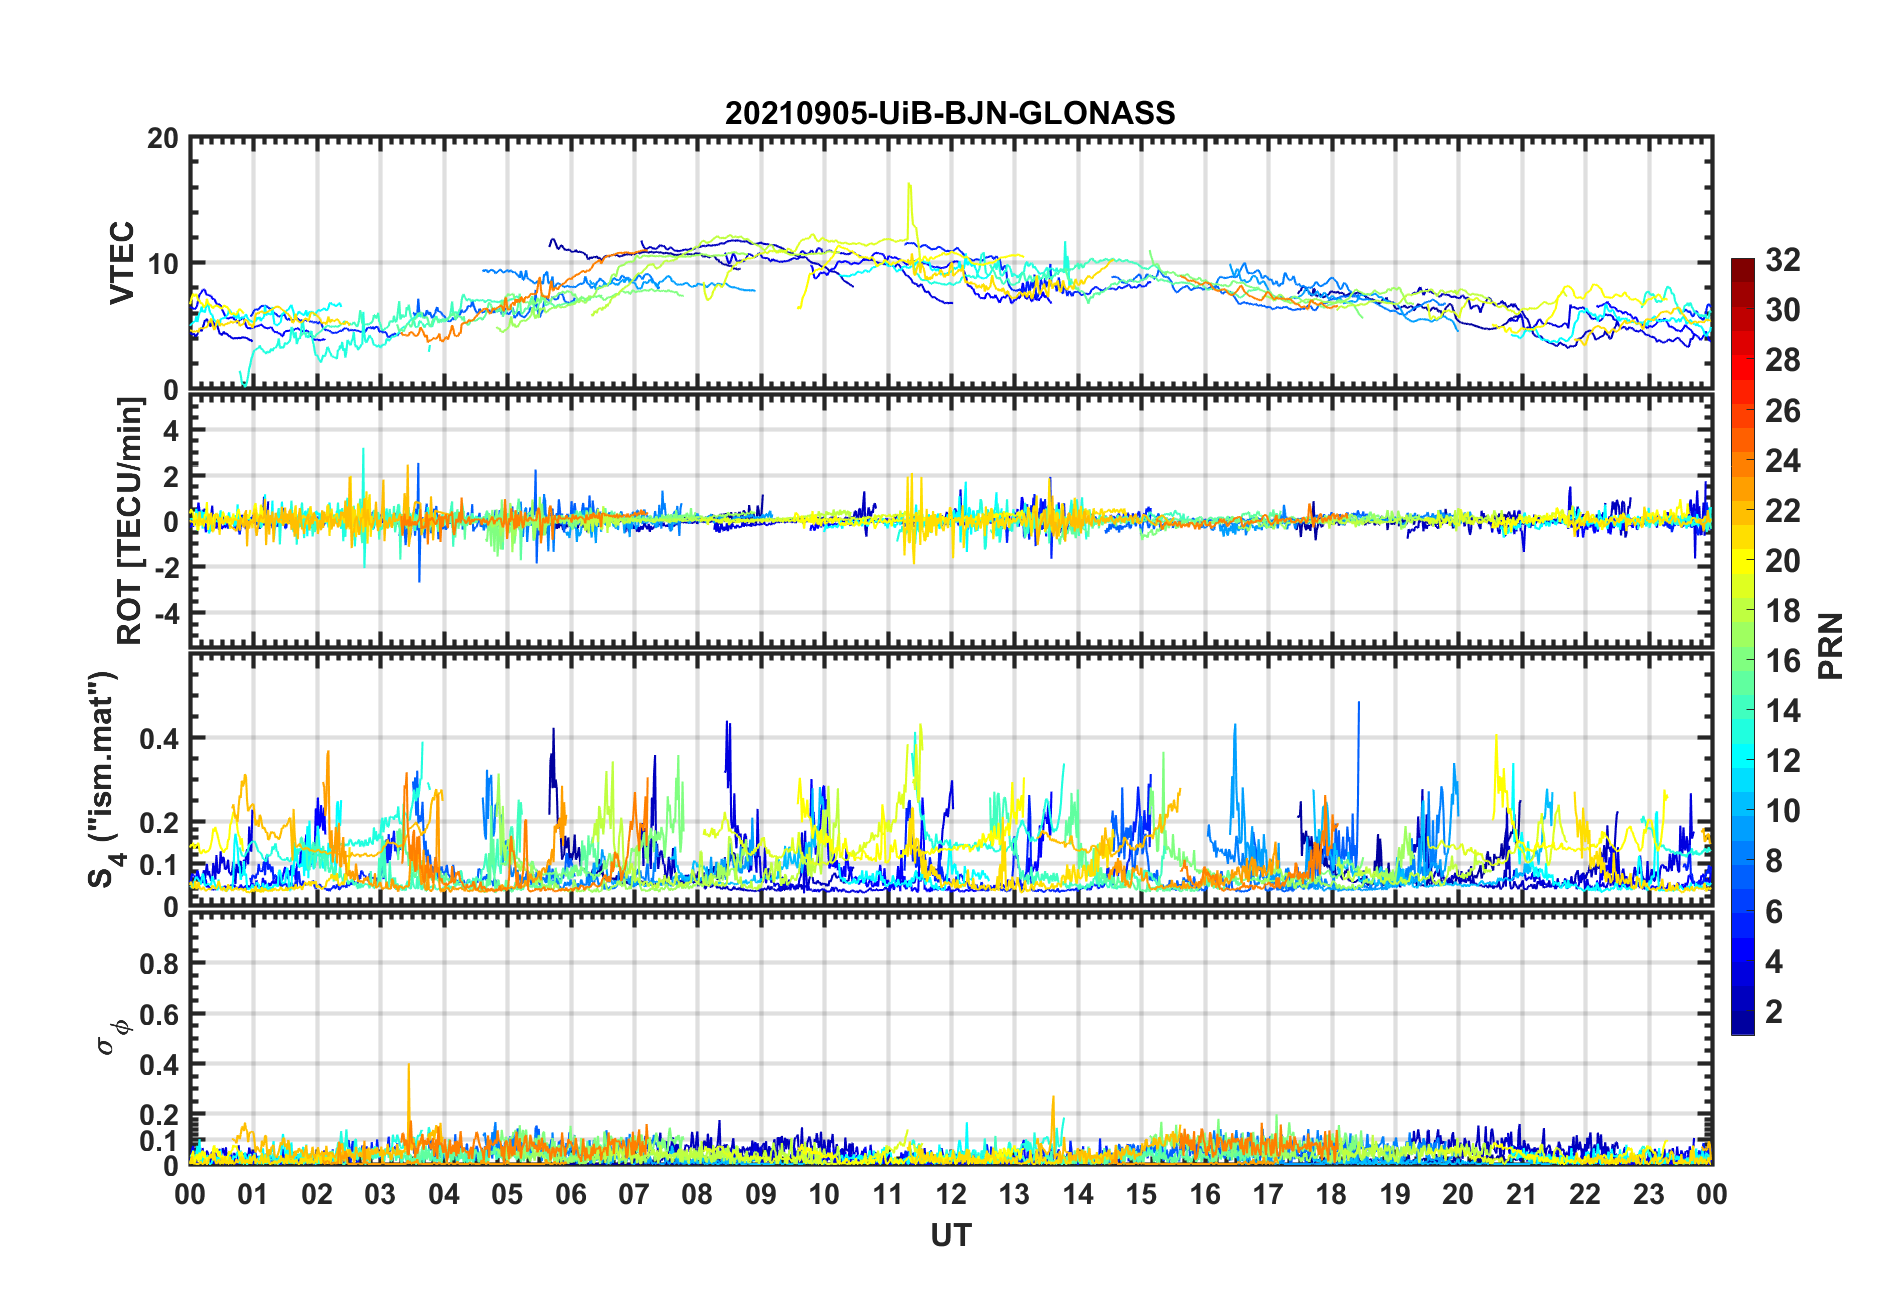Select the S4 ("ism.mat") axis label
Viewport: 1902px width, 1292px height.
coord(104,779)
